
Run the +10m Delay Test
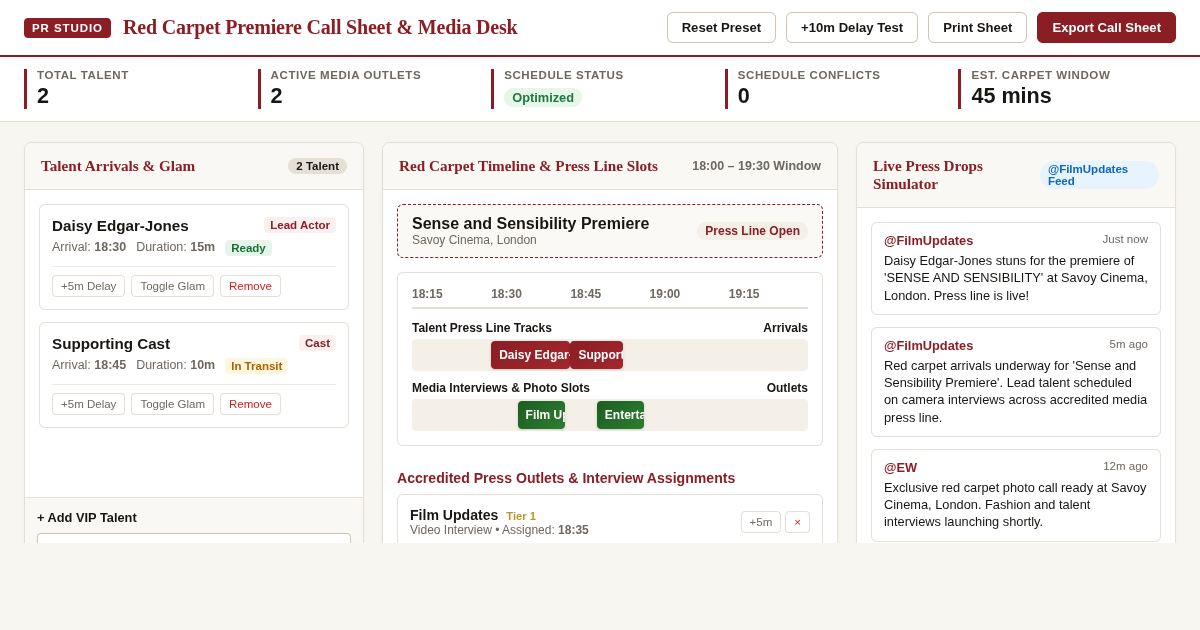coord(852,27)
